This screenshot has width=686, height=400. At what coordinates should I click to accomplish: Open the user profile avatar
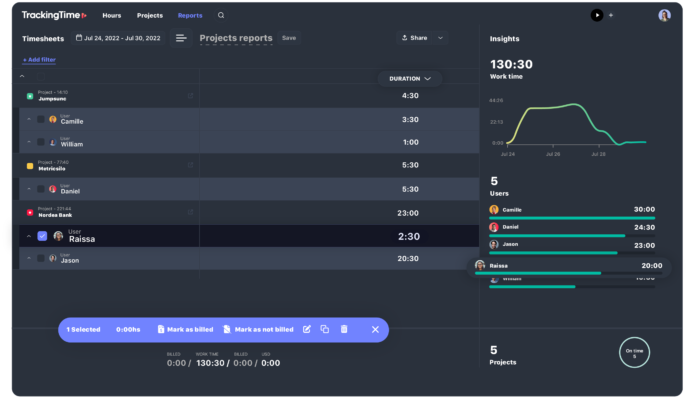click(664, 15)
